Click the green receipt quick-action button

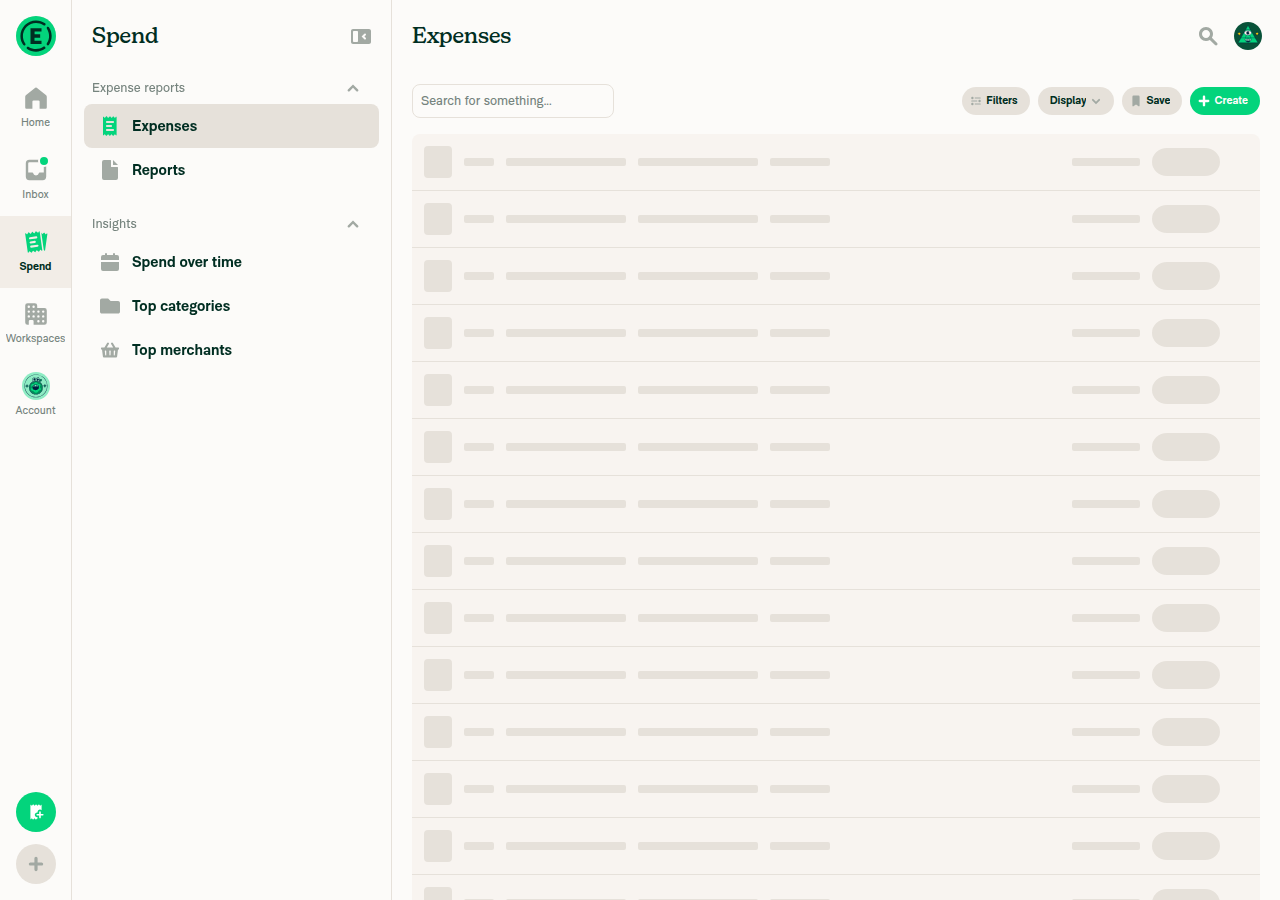coord(36,812)
